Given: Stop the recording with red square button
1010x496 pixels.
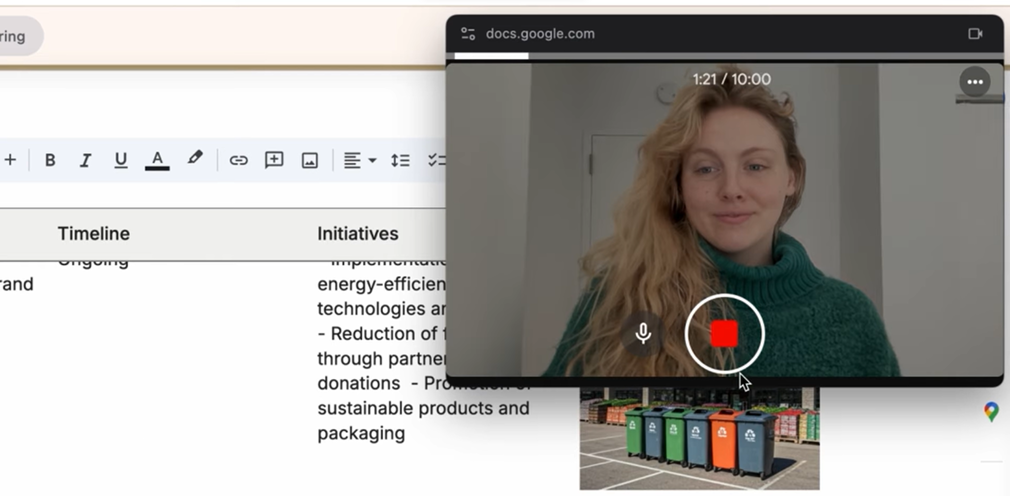Looking at the screenshot, I should tap(724, 334).
